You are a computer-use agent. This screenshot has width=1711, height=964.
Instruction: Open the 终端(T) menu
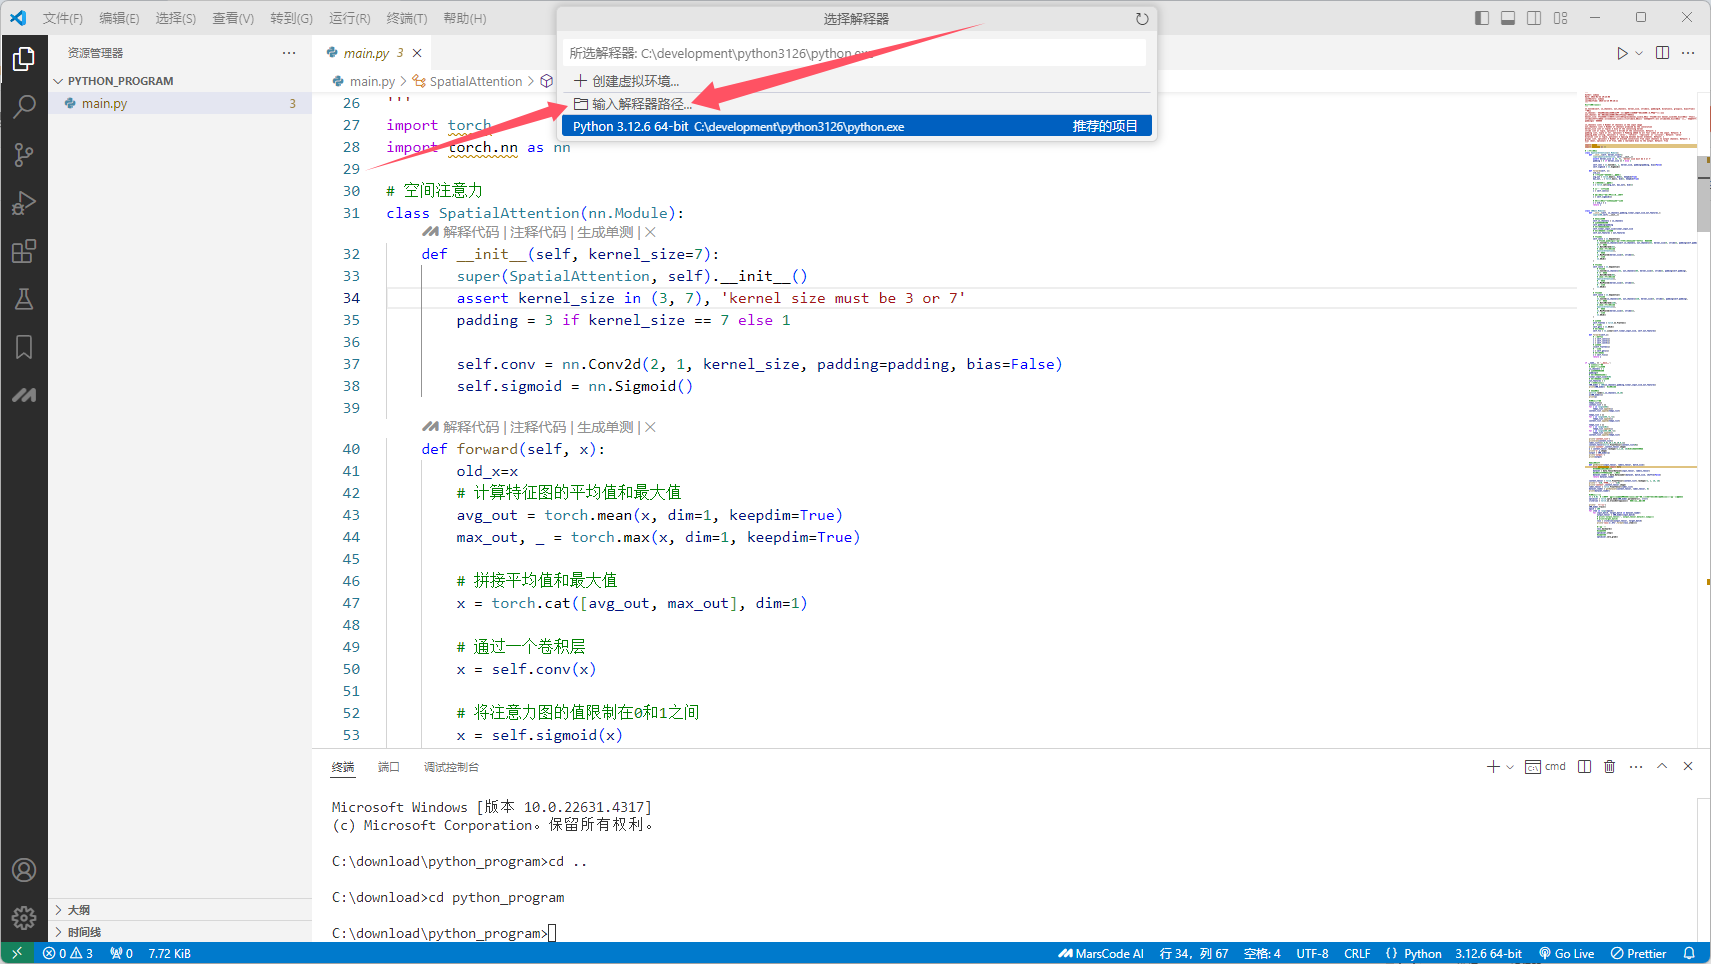coord(407,18)
